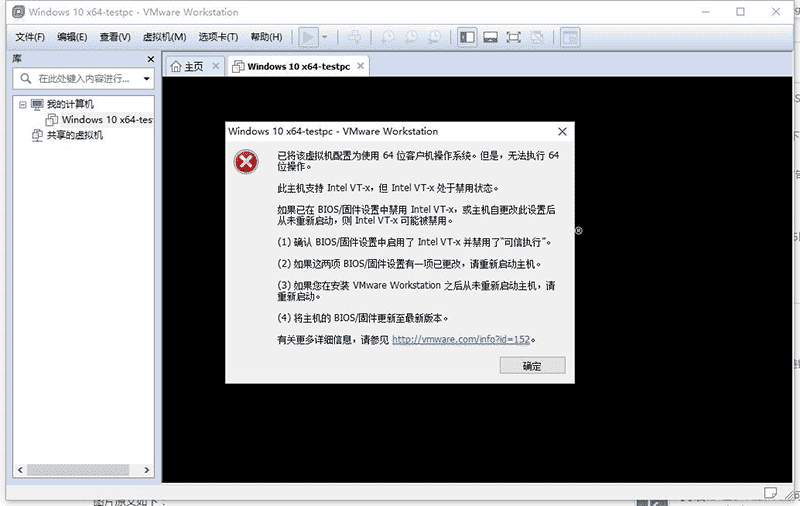The width and height of the screenshot is (800, 506).
Task: Maximize the VMware Workstation window
Action: point(740,12)
